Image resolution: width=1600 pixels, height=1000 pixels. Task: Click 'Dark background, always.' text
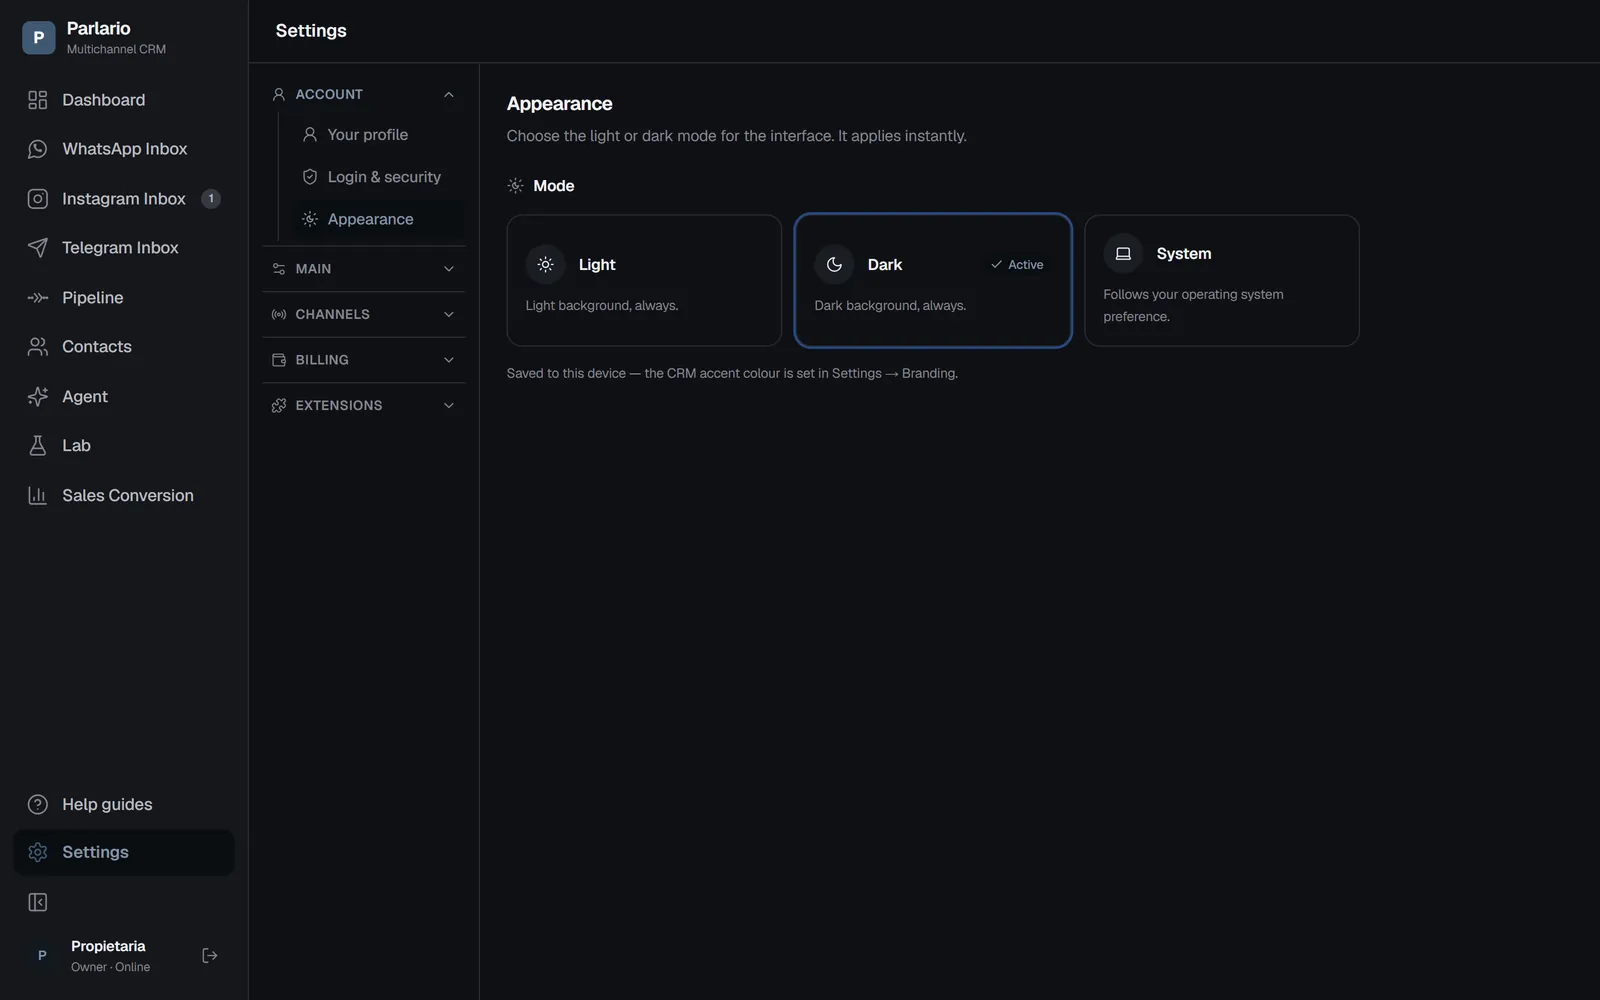point(890,306)
